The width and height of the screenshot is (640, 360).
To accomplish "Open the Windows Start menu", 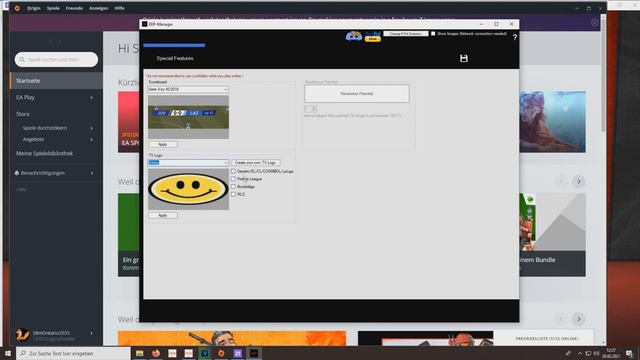I will 8,353.
